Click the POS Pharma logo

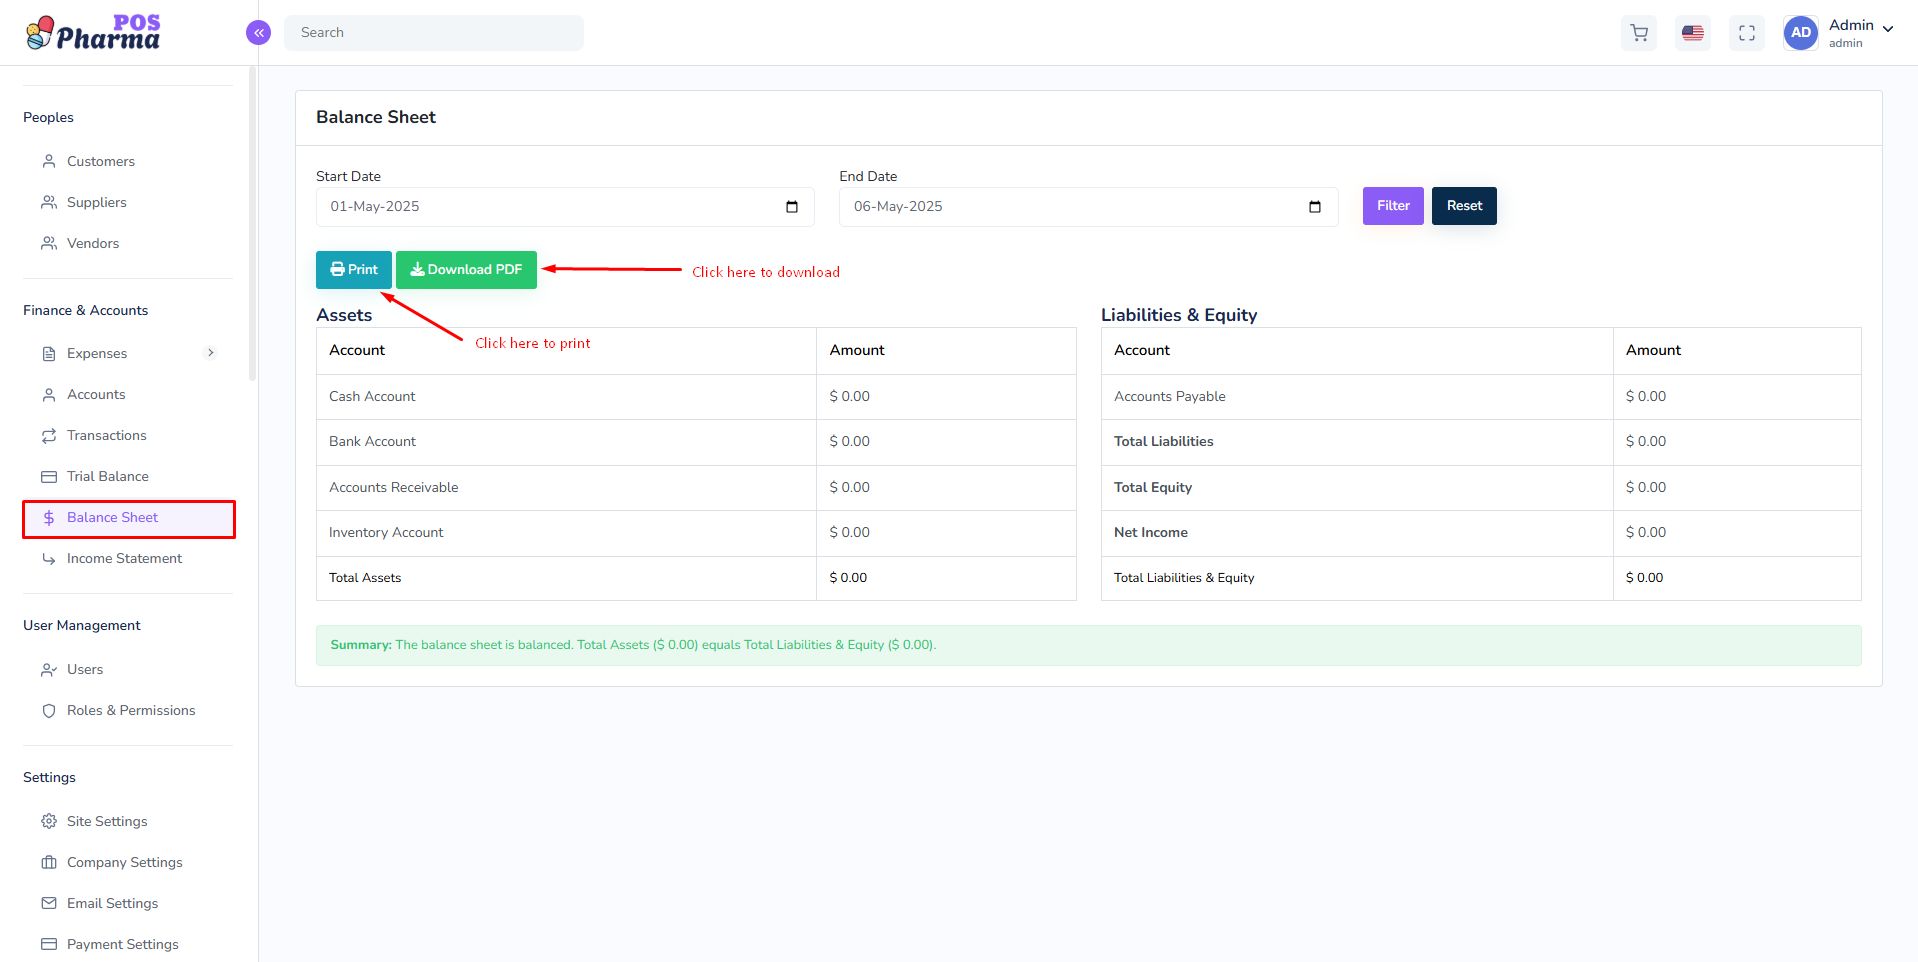coord(93,32)
